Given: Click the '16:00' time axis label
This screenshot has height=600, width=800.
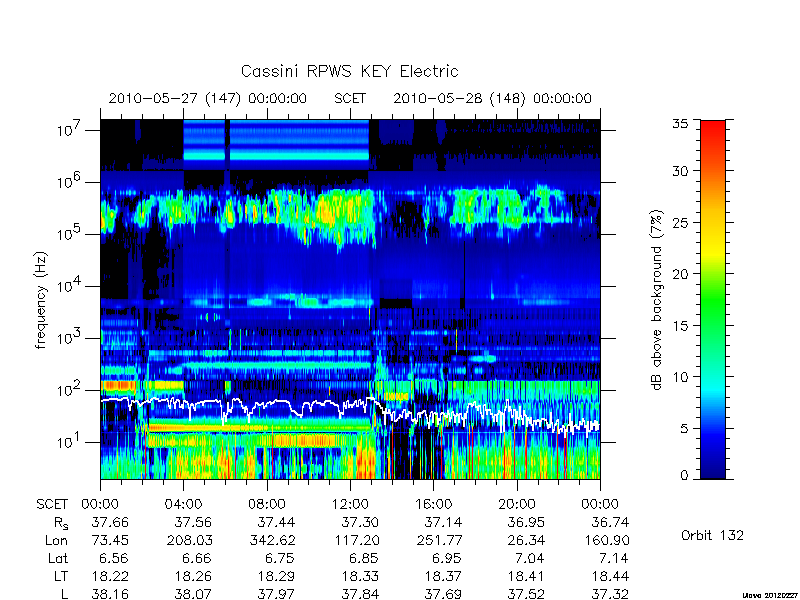Looking at the screenshot, I should (433, 504).
